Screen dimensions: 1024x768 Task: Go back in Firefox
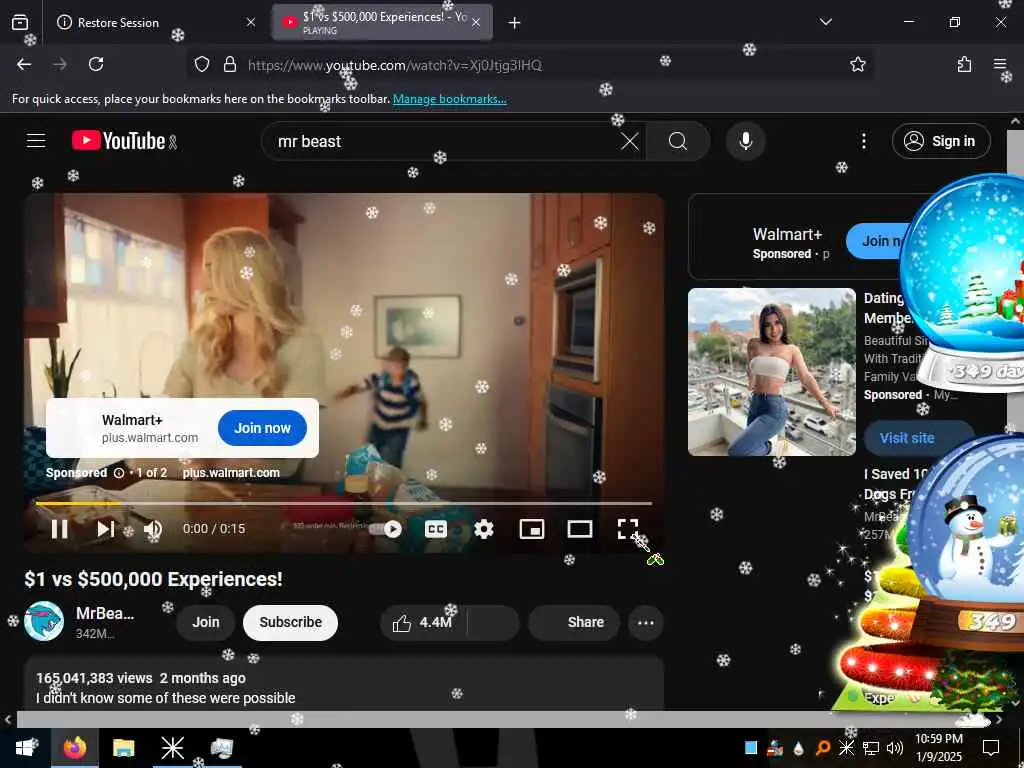coord(24,64)
